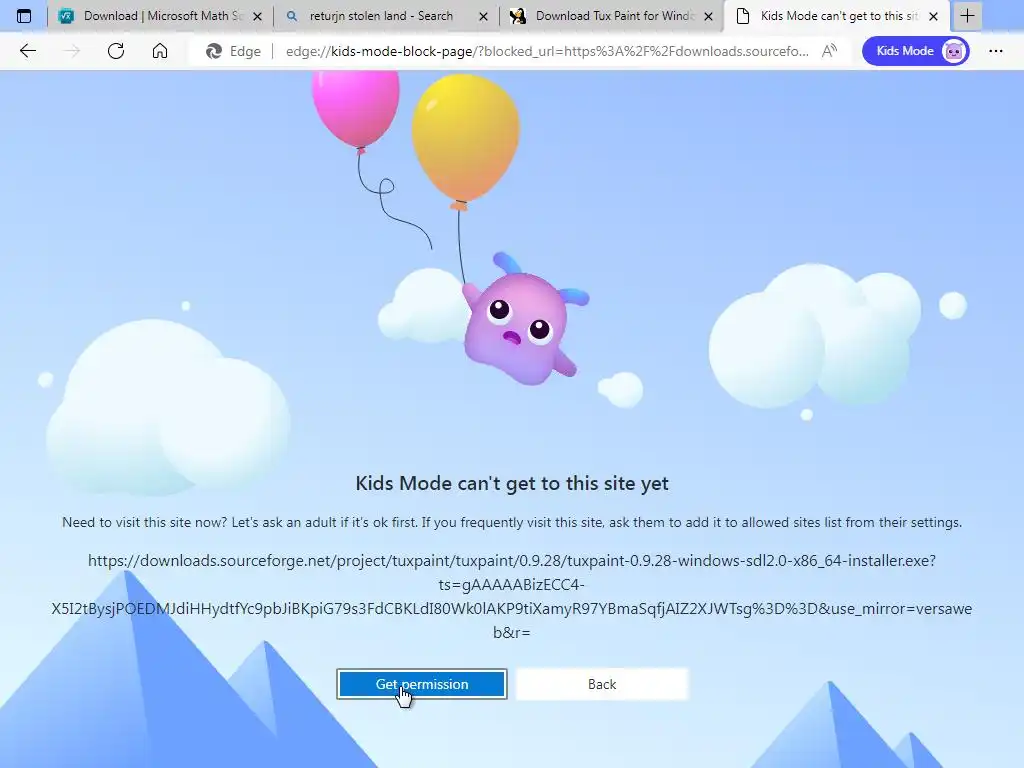
Task: Switch to returjn stolen land Search tab
Action: tap(387, 16)
